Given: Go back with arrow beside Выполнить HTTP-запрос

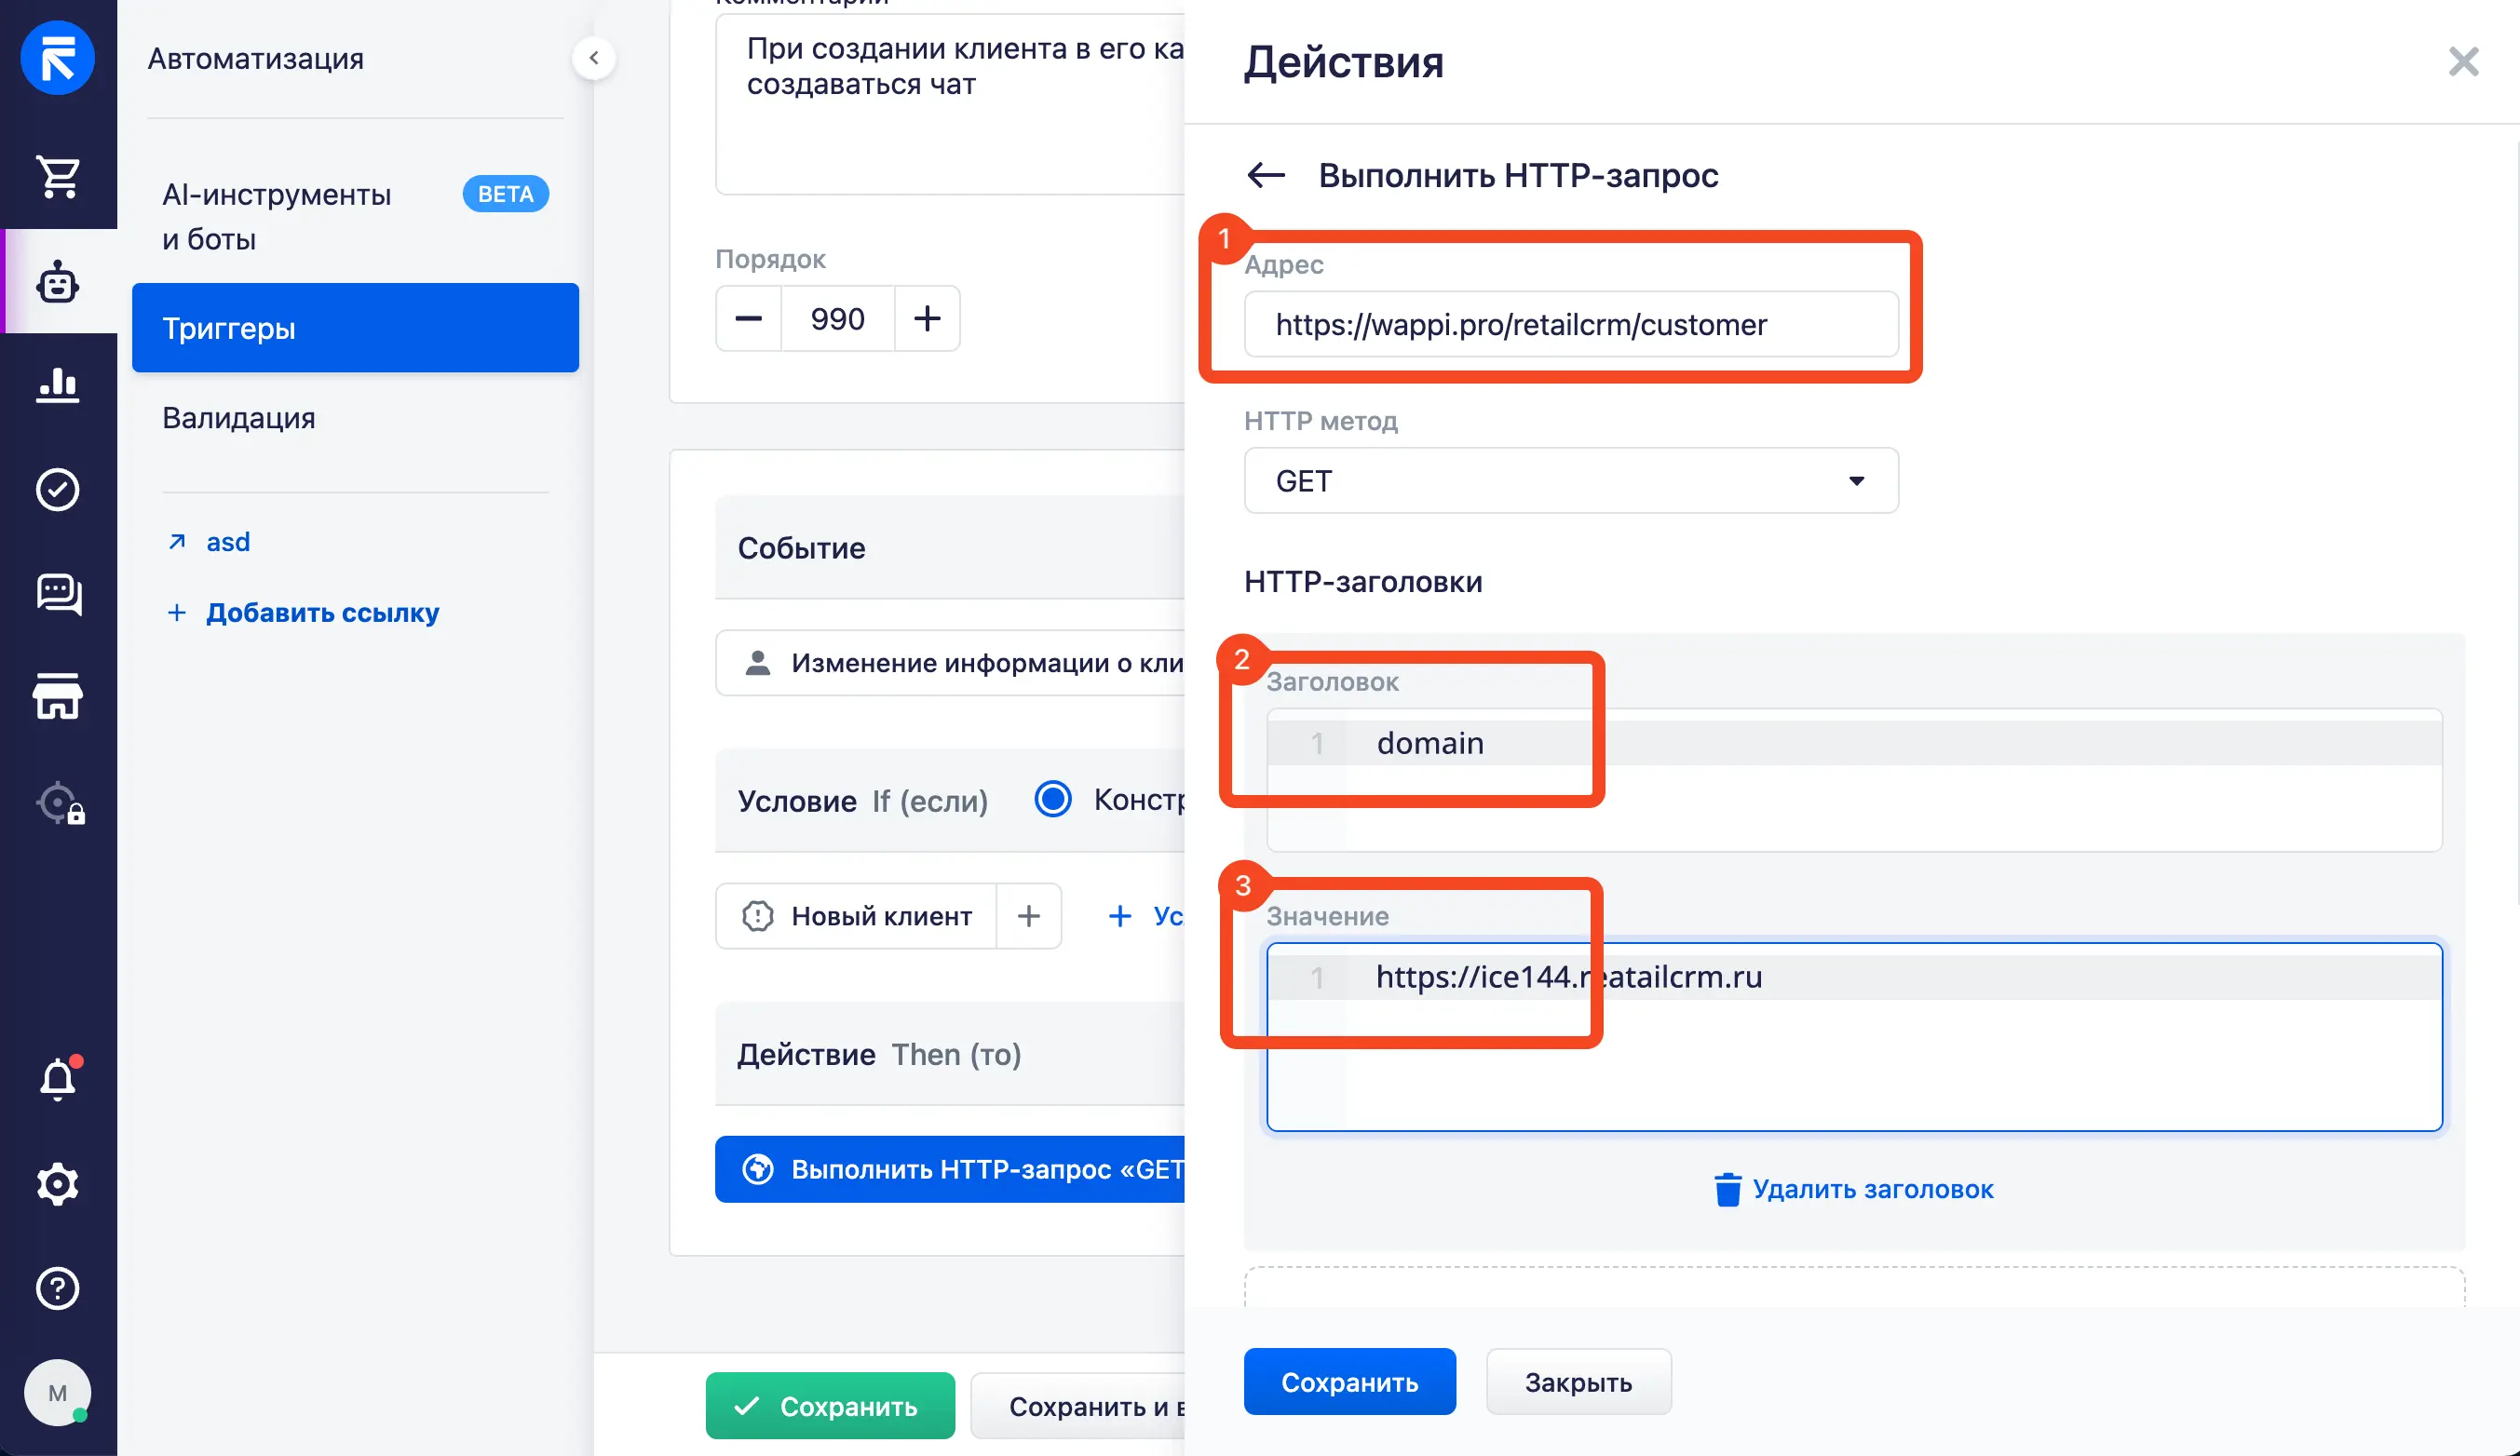Looking at the screenshot, I should pos(1266,175).
